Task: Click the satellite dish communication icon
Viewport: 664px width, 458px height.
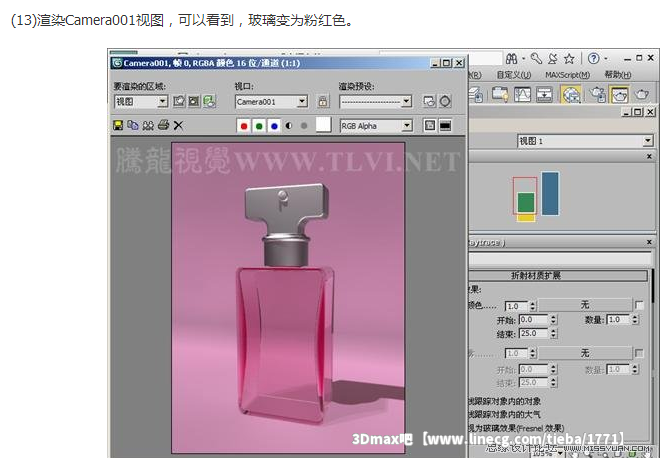Action: (x=553, y=58)
